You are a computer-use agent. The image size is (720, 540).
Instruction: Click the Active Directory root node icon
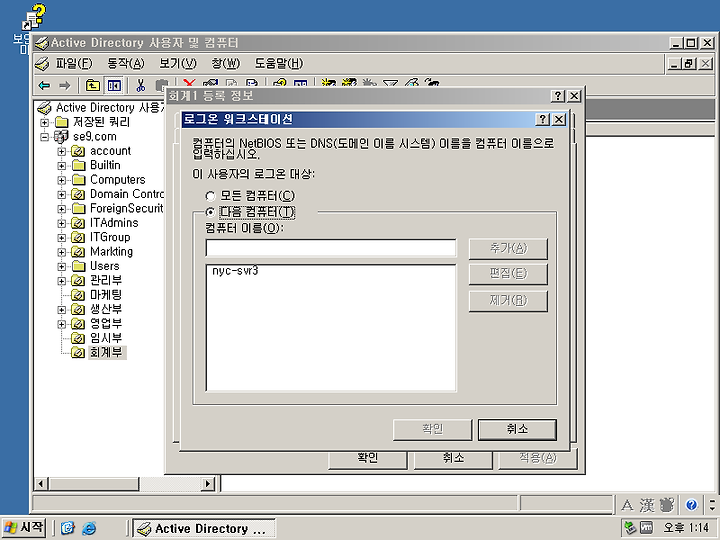44,108
